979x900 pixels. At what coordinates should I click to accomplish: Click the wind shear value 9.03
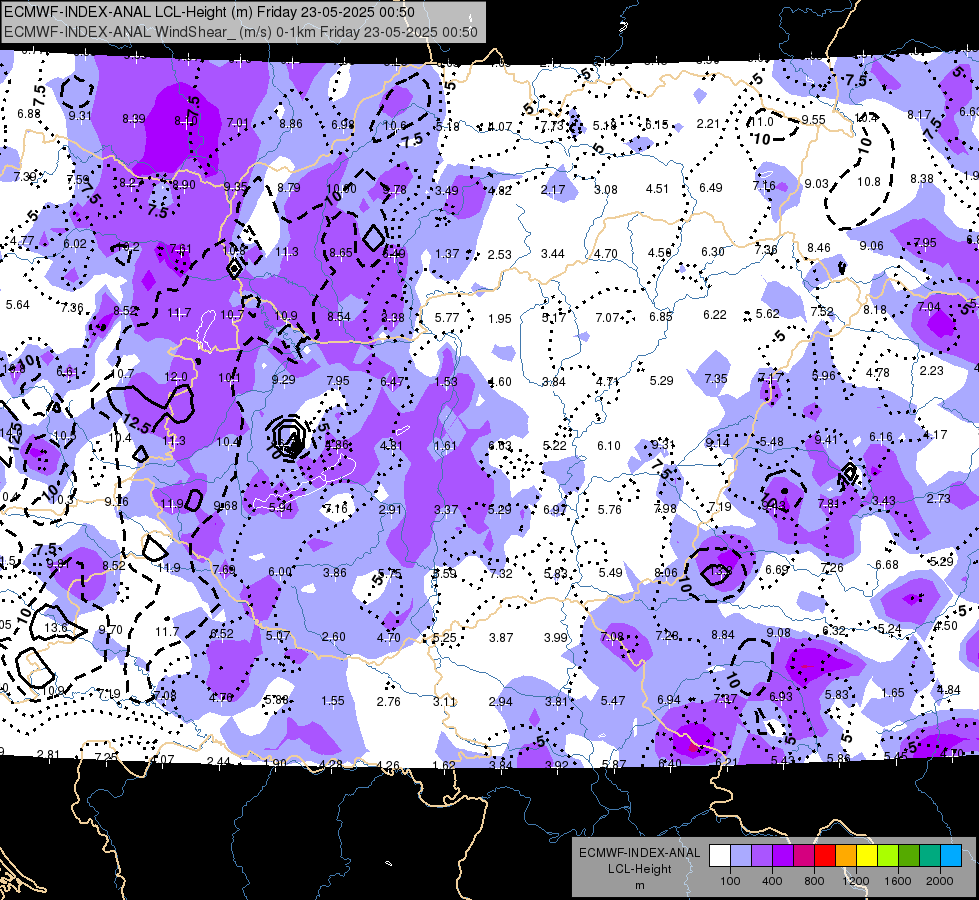coord(816,184)
